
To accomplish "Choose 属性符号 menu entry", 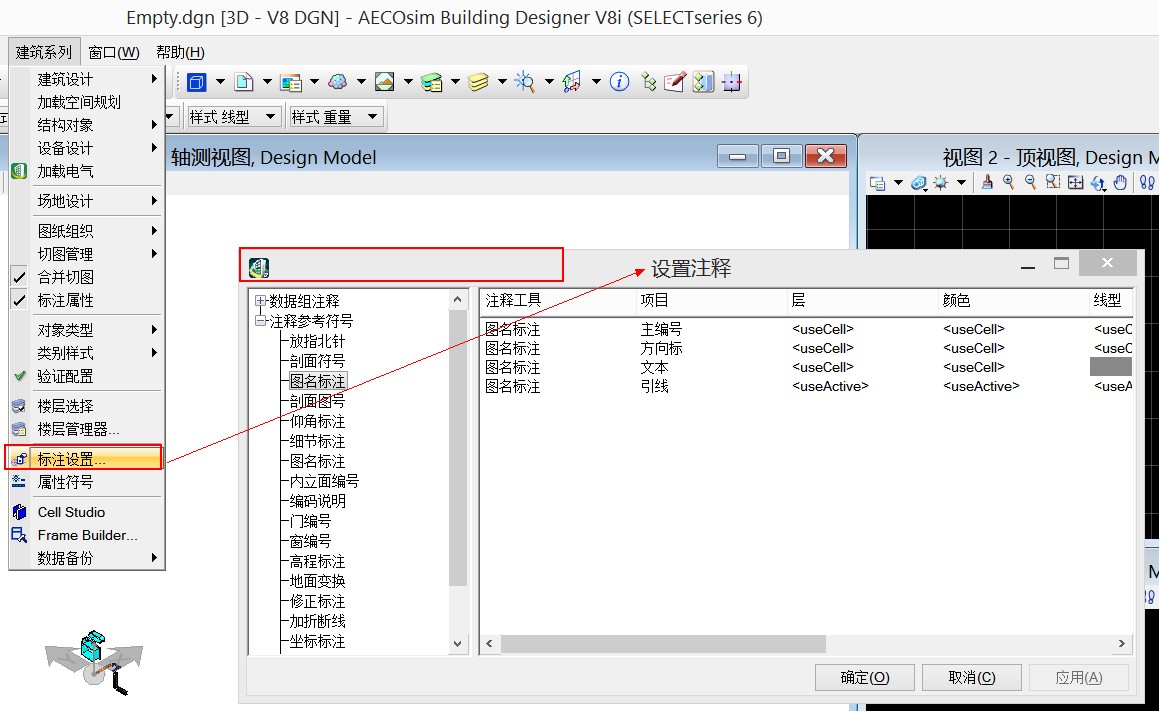I will 84,482.
